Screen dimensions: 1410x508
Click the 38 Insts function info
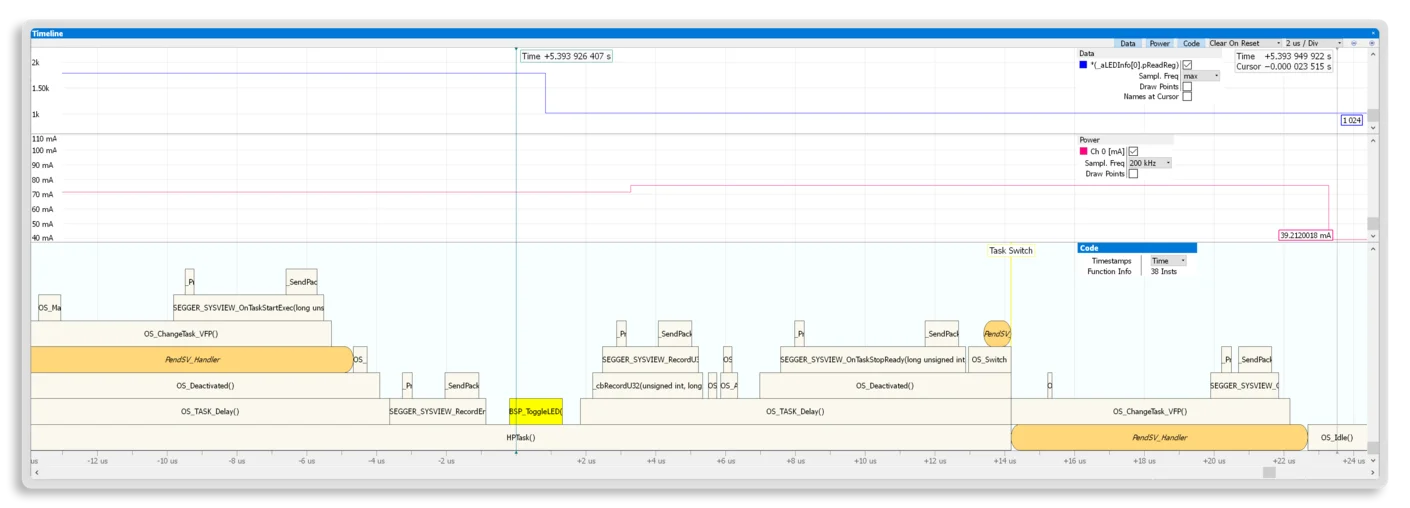click(x=1163, y=272)
